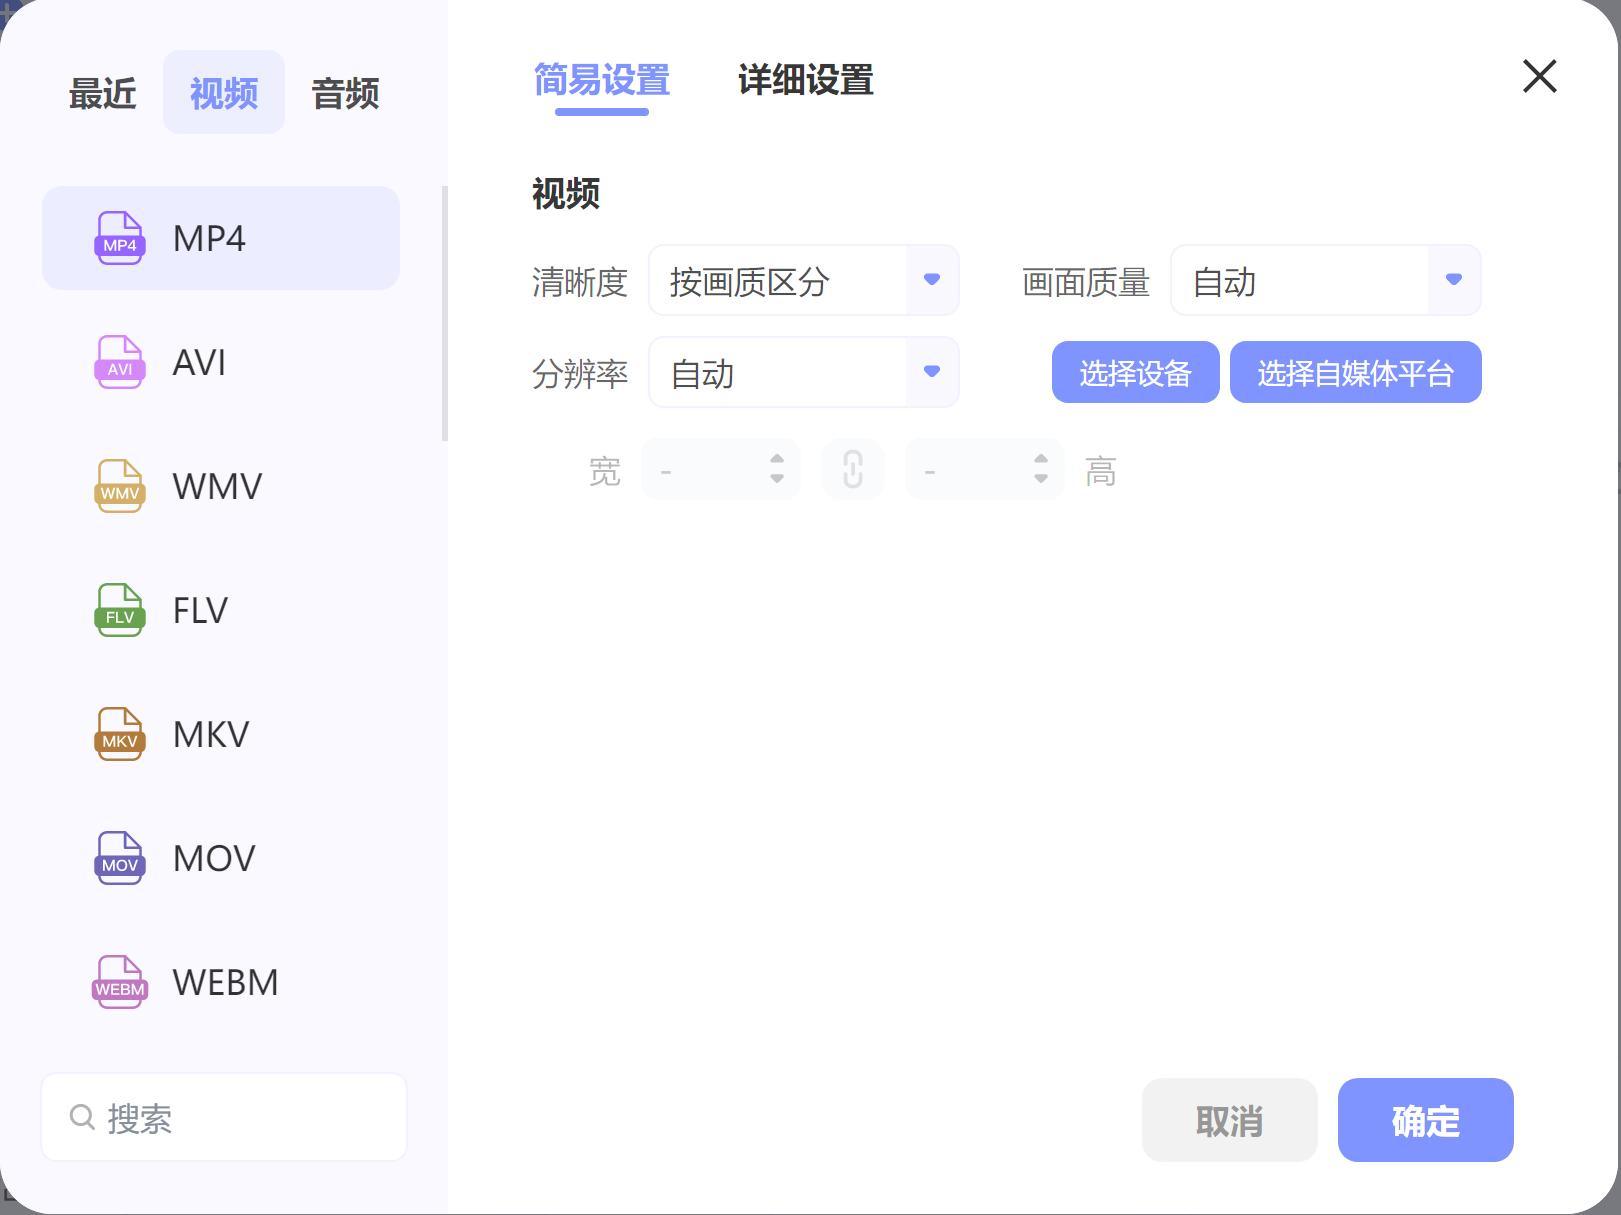
Task: Choose the WEBM output format
Action: (119, 982)
